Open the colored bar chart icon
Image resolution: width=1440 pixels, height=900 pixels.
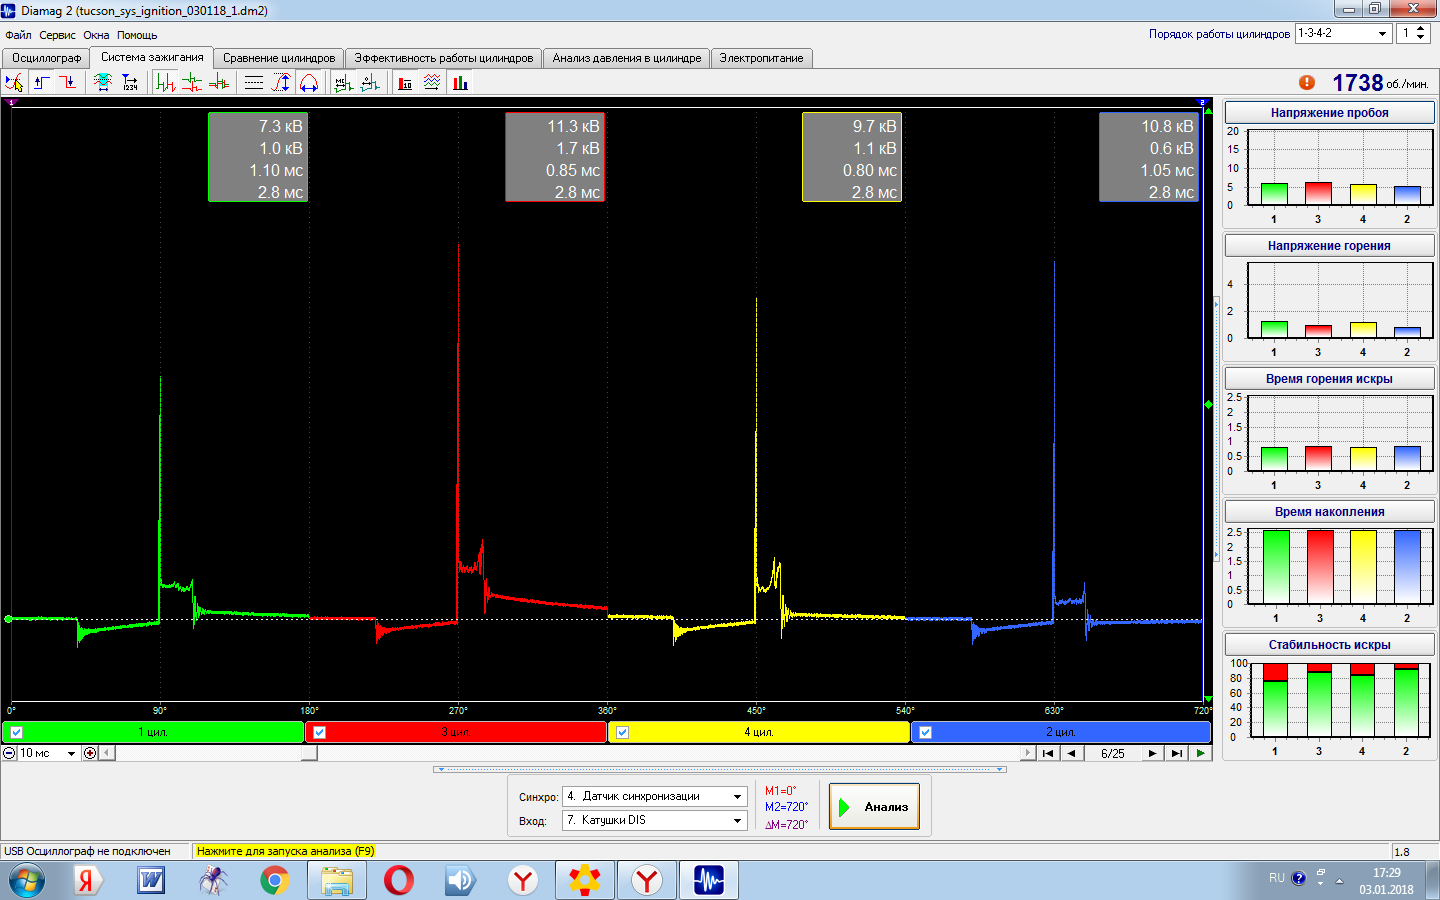point(460,83)
